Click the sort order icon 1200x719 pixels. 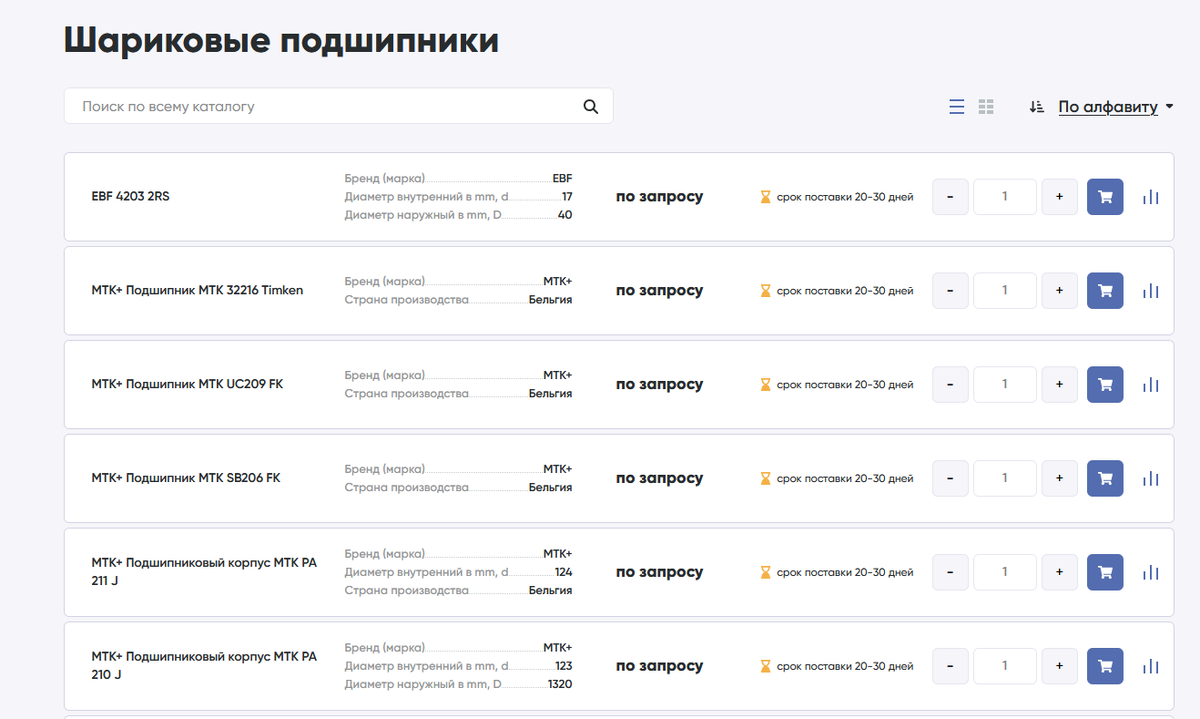(1037, 107)
